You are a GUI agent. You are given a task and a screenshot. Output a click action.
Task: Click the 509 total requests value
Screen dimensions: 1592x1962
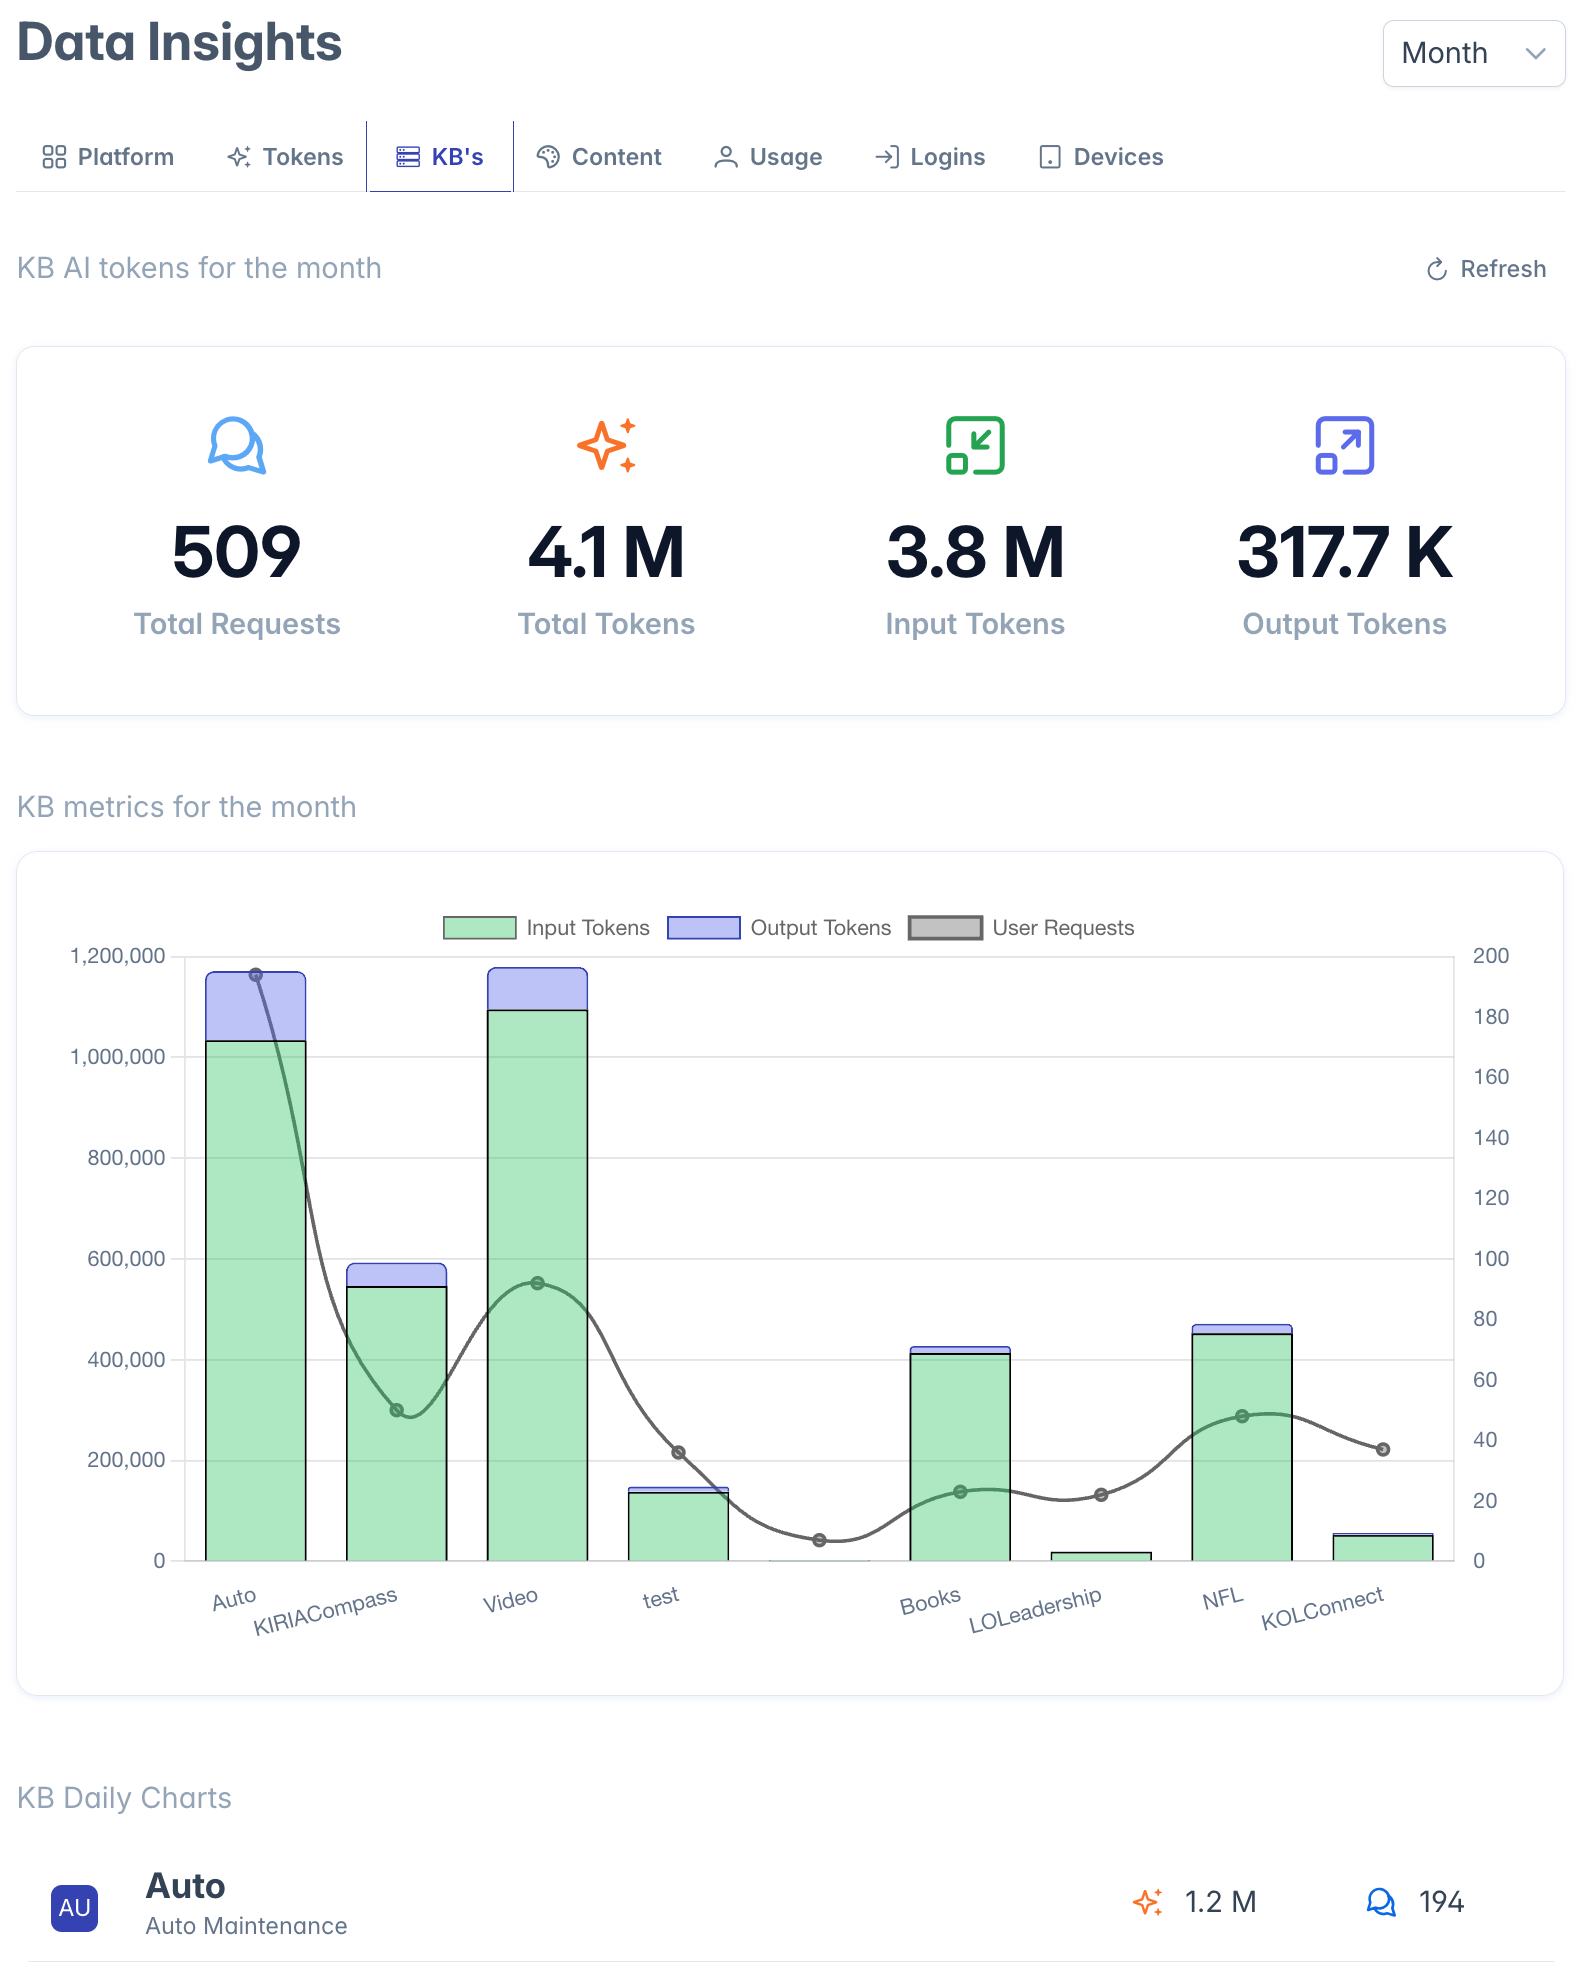237,552
